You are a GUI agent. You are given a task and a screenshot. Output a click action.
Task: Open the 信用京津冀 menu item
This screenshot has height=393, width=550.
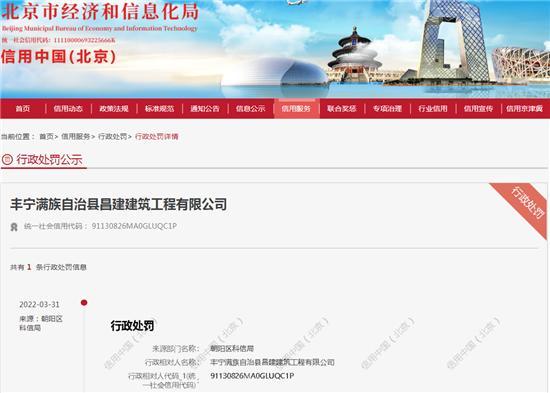coord(524,109)
